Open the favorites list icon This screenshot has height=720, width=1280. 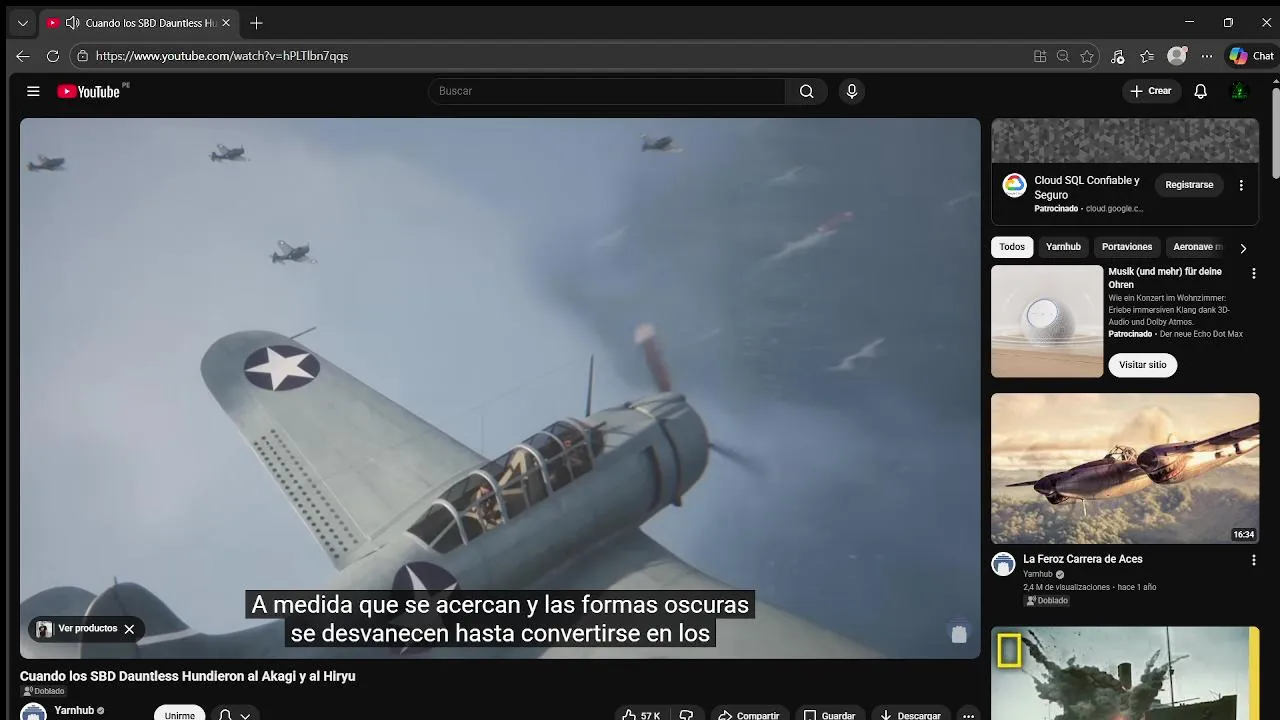[x=1147, y=56]
